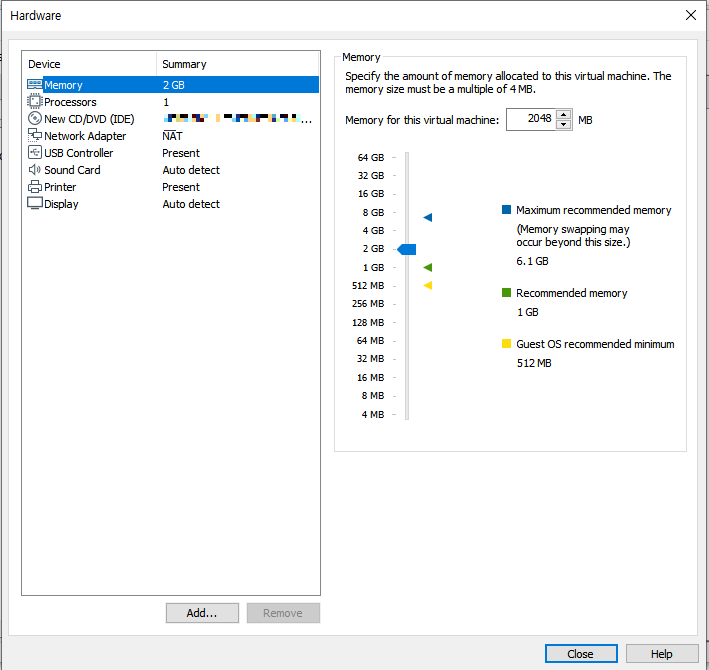Image resolution: width=709 pixels, height=670 pixels.
Task: Click the Summary column header
Action: tap(184, 64)
